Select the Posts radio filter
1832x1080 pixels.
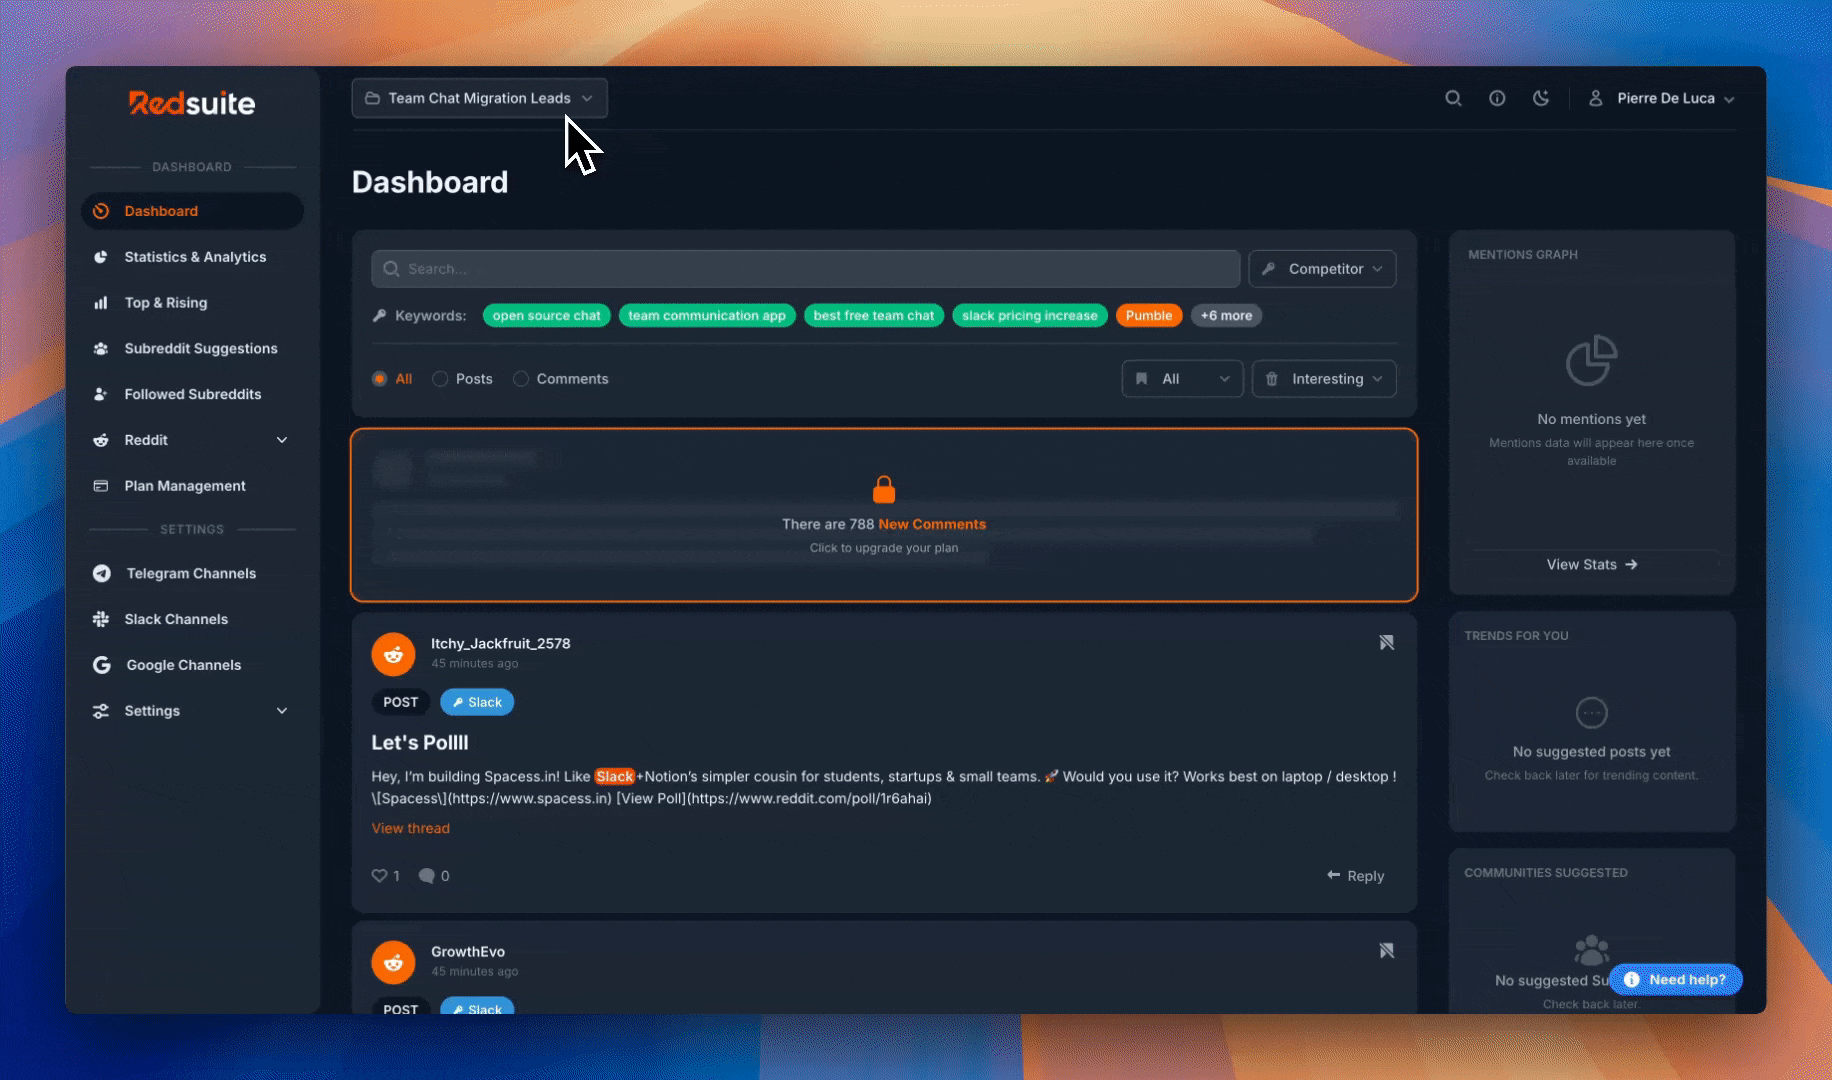click(440, 379)
